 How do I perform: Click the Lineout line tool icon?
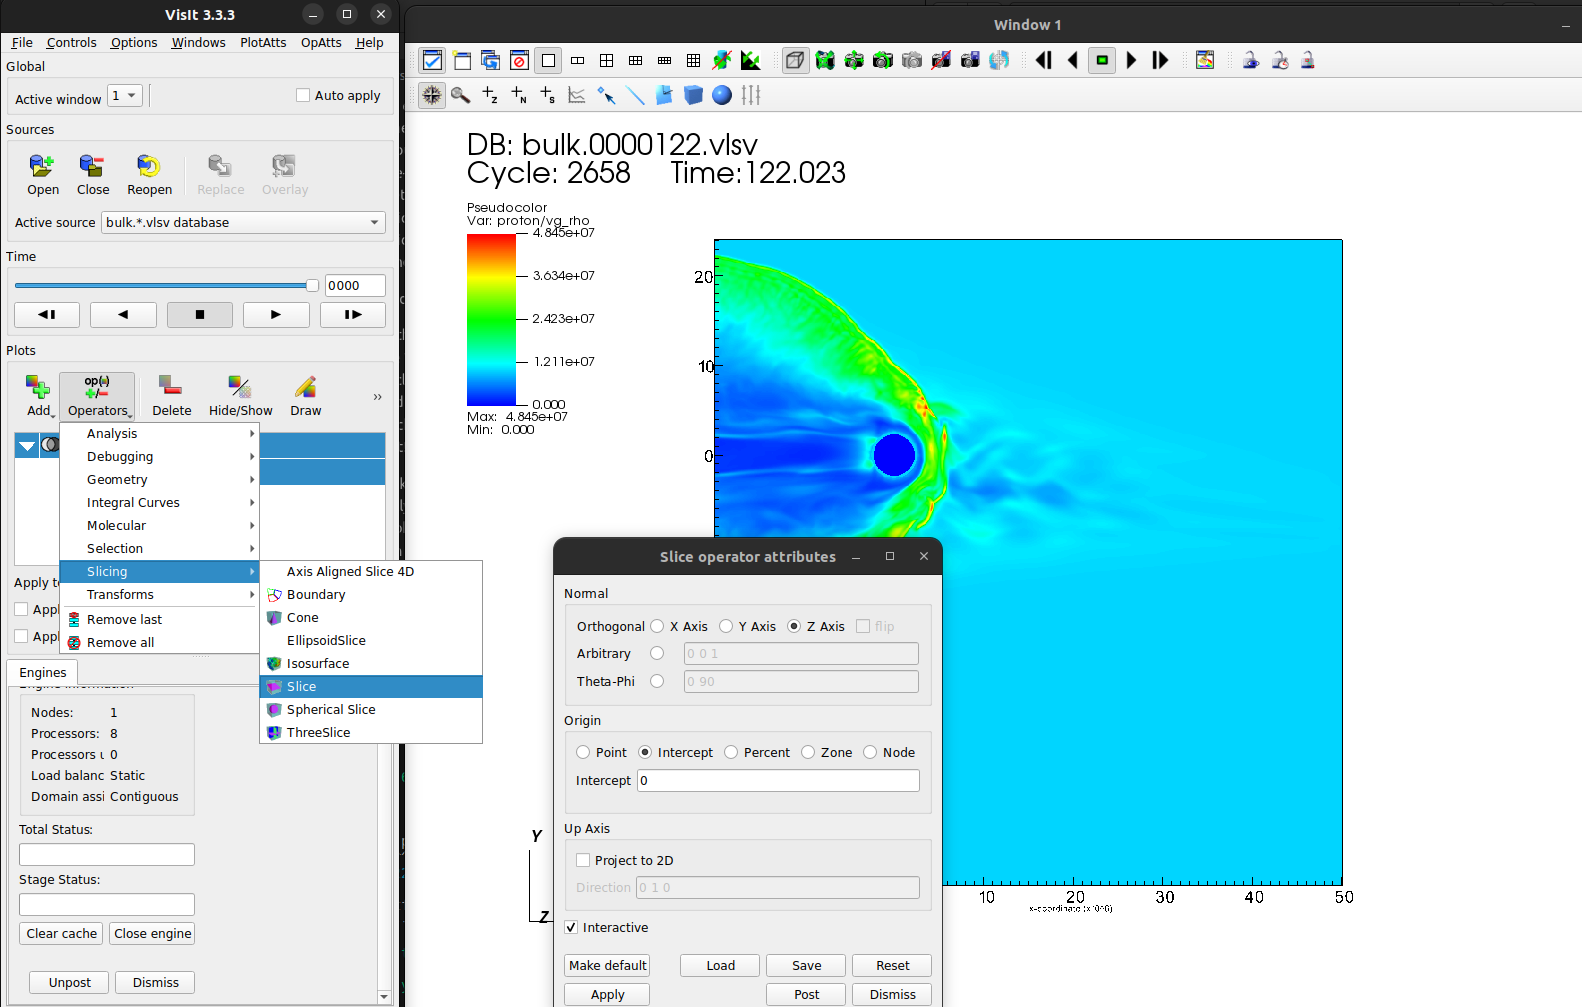[635, 95]
